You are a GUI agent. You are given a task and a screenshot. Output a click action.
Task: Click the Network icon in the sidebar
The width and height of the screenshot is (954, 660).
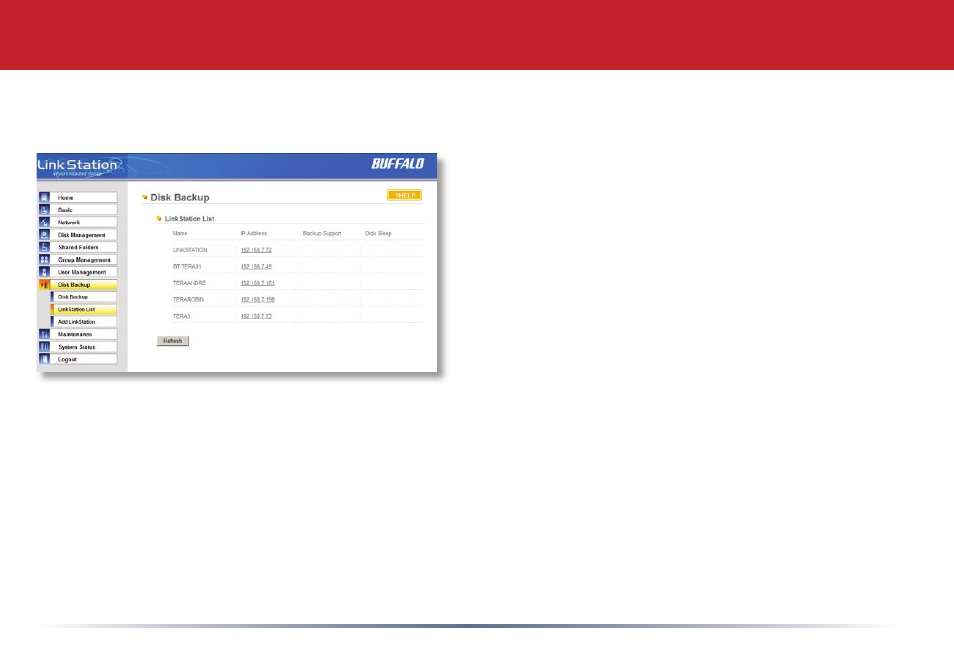44,223
